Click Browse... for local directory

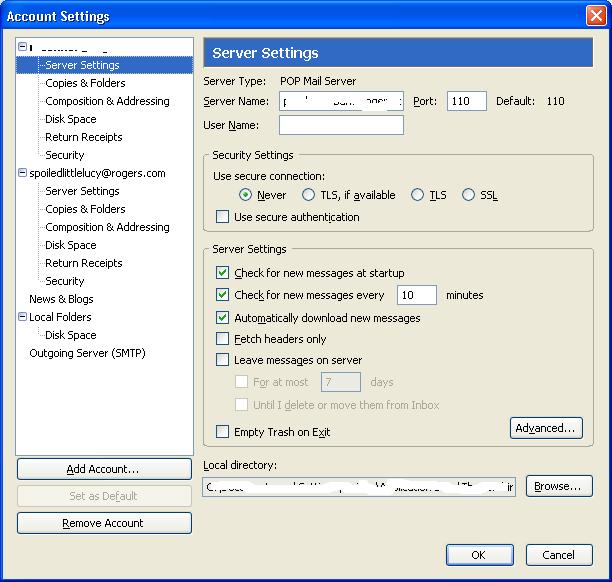(559, 486)
